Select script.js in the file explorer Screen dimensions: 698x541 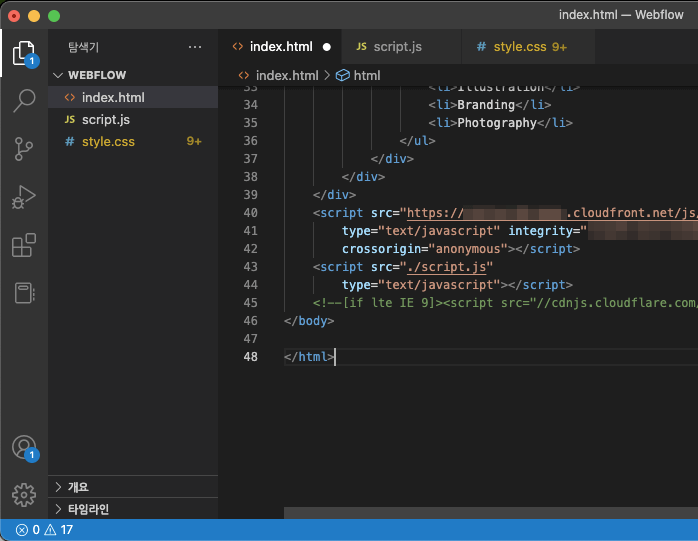point(134,119)
